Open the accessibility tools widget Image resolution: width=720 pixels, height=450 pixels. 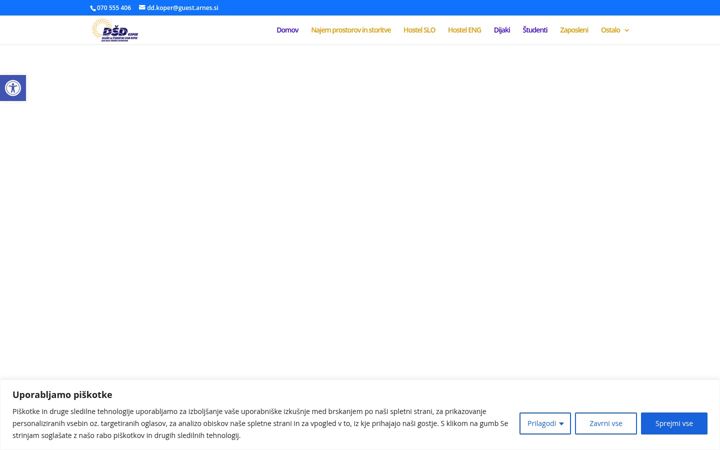tap(13, 88)
